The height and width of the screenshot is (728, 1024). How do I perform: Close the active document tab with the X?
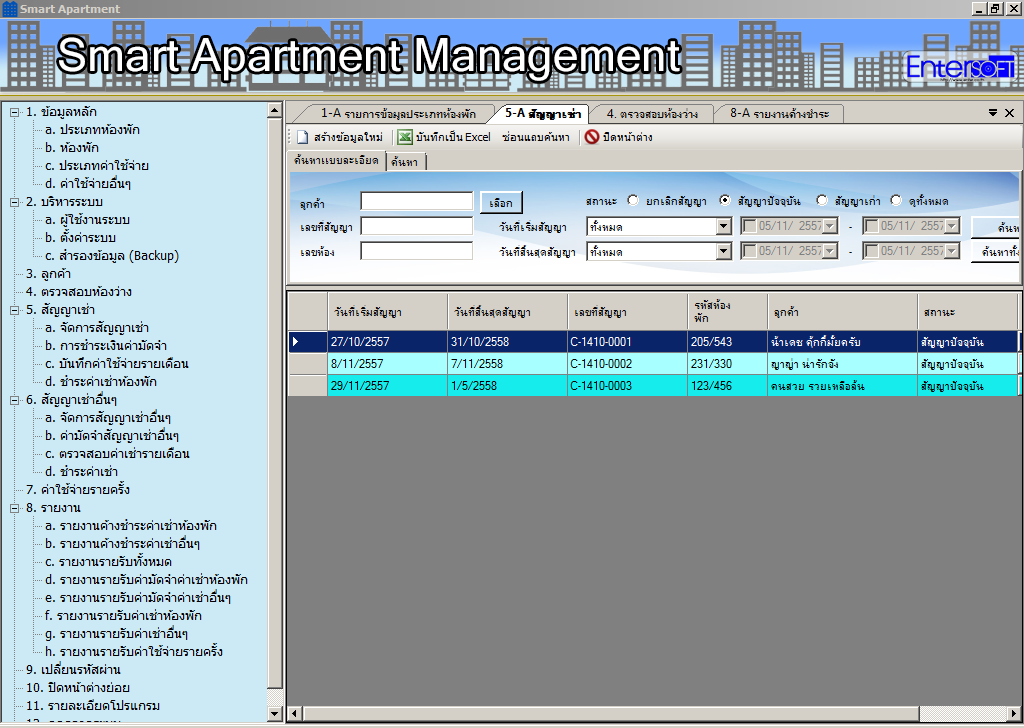click(1010, 113)
